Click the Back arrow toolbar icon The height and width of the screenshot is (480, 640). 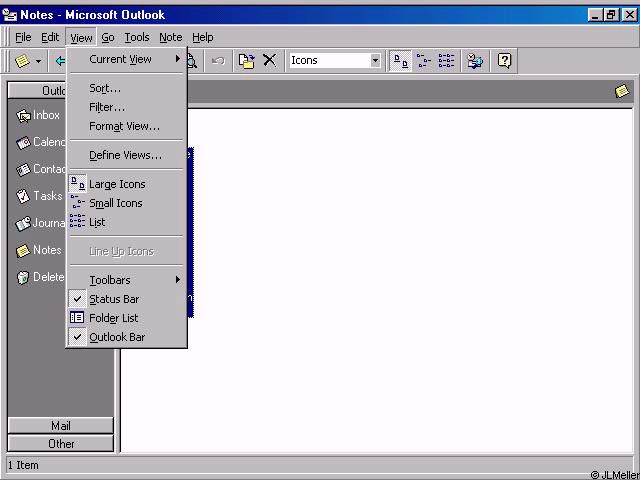click(x=60, y=61)
